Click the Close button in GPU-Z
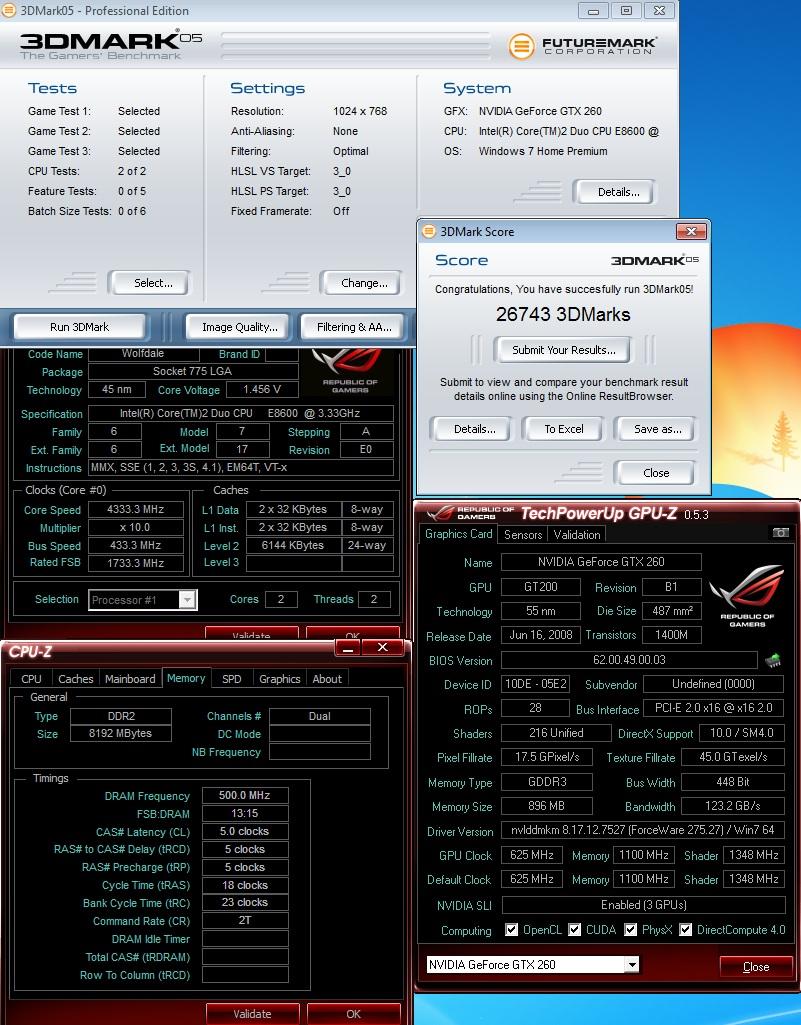This screenshot has width=801, height=1025. pyautogui.click(x=756, y=967)
